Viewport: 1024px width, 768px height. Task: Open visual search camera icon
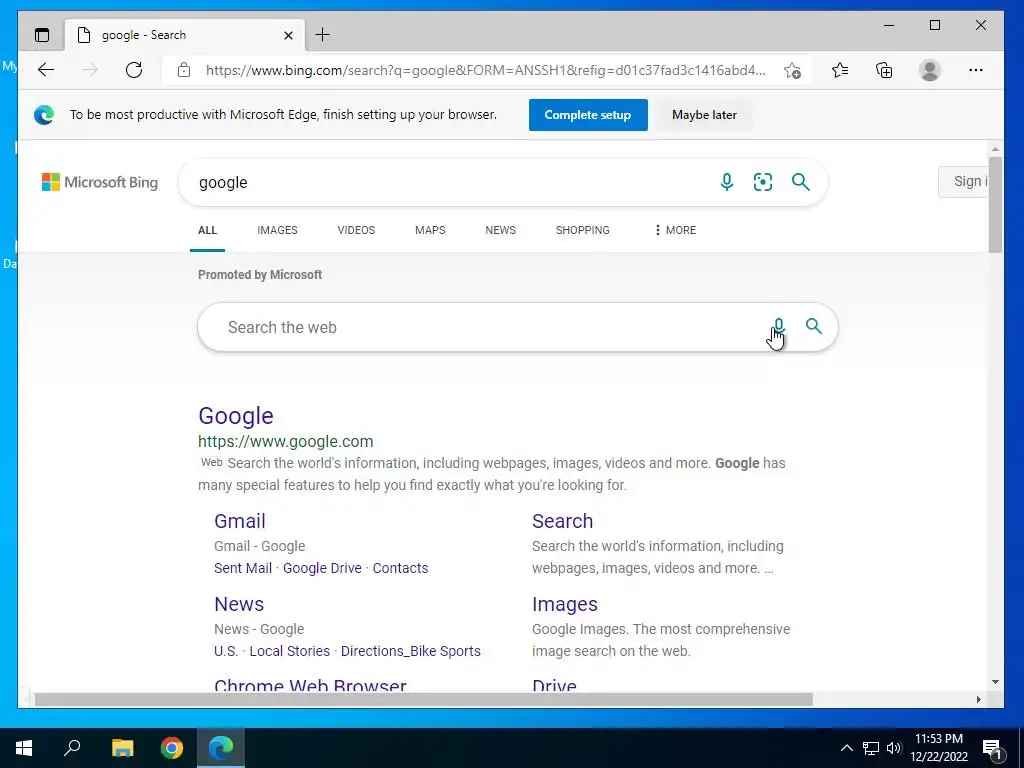point(763,182)
